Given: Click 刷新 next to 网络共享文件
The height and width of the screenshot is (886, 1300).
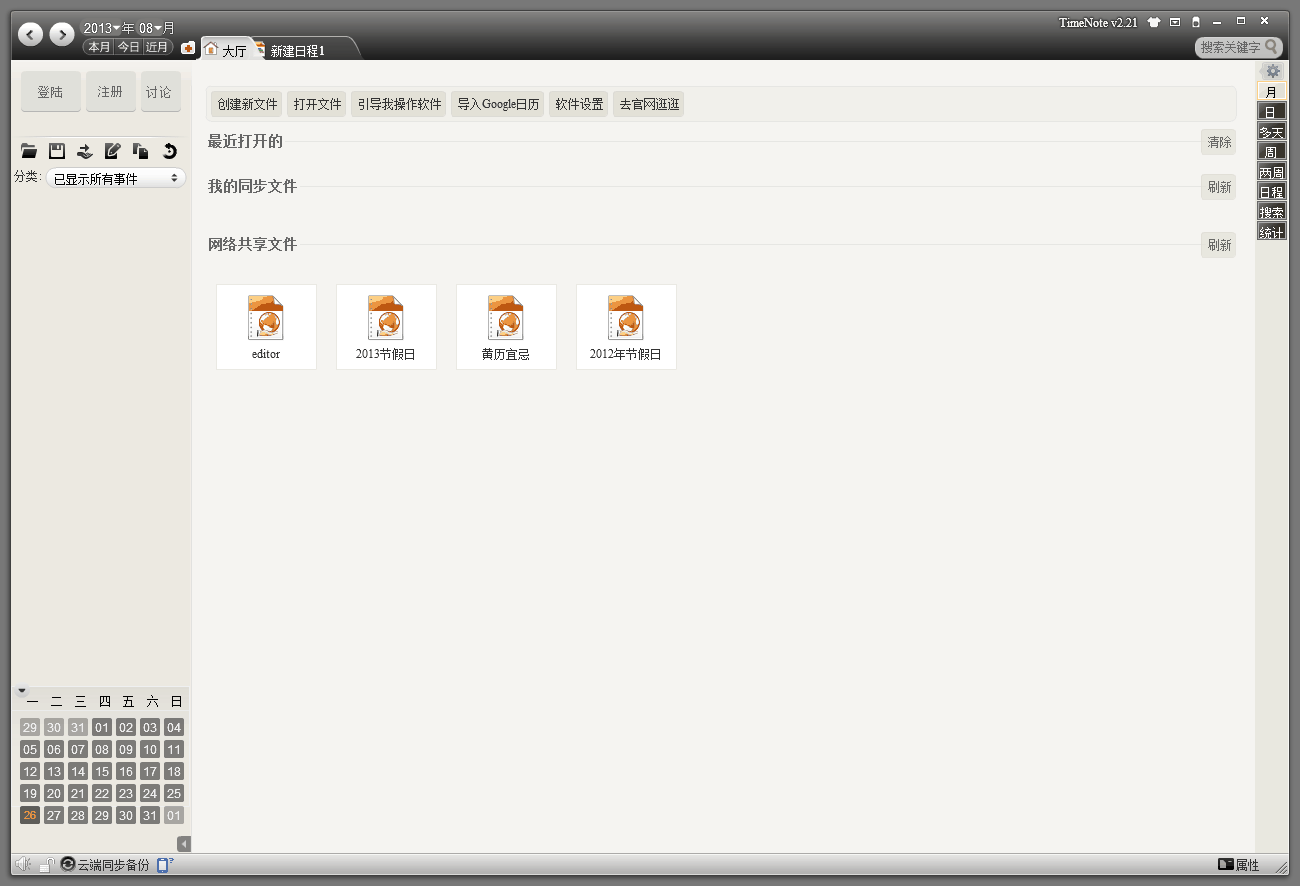Looking at the screenshot, I should point(1219,245).
